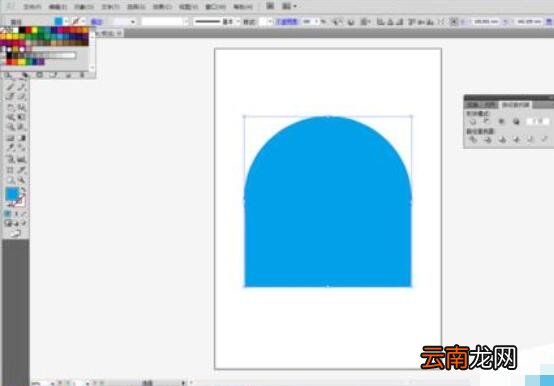Pick the red swatch in Swatches panel top row
Screen dimensions: 554x386
tap(29, 30)
